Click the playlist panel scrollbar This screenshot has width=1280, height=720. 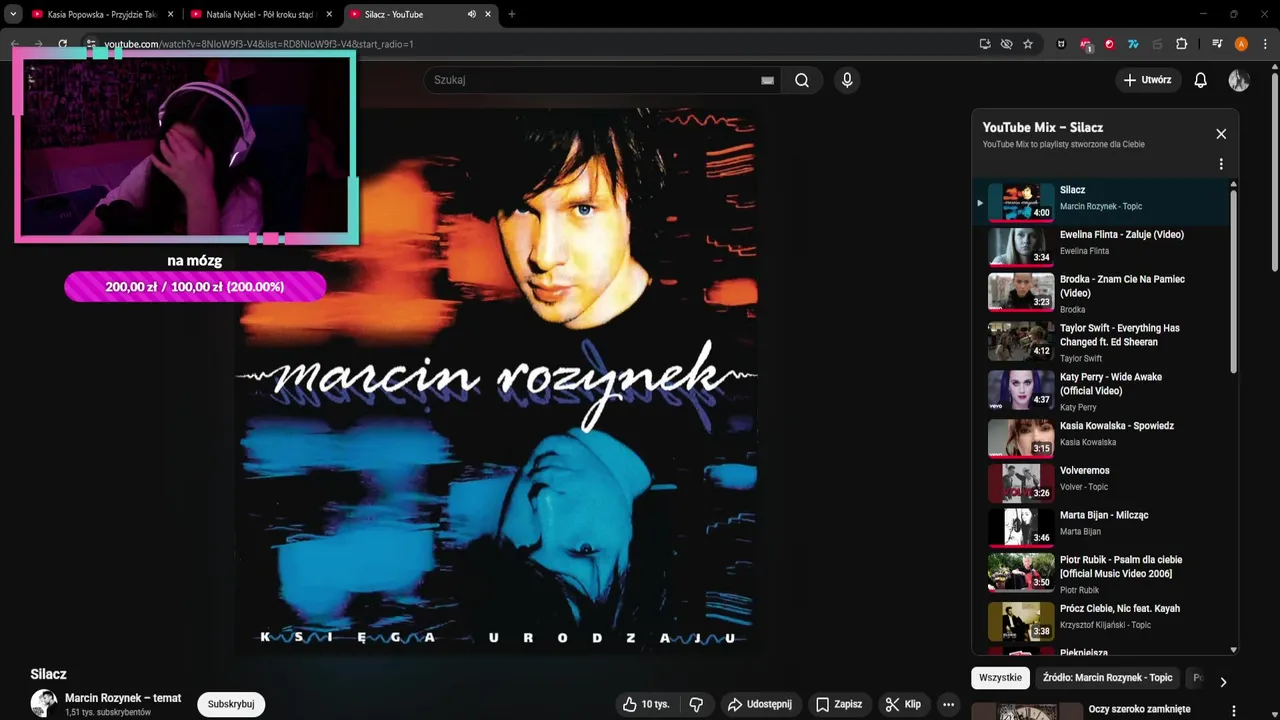[x=1233, y=280]
